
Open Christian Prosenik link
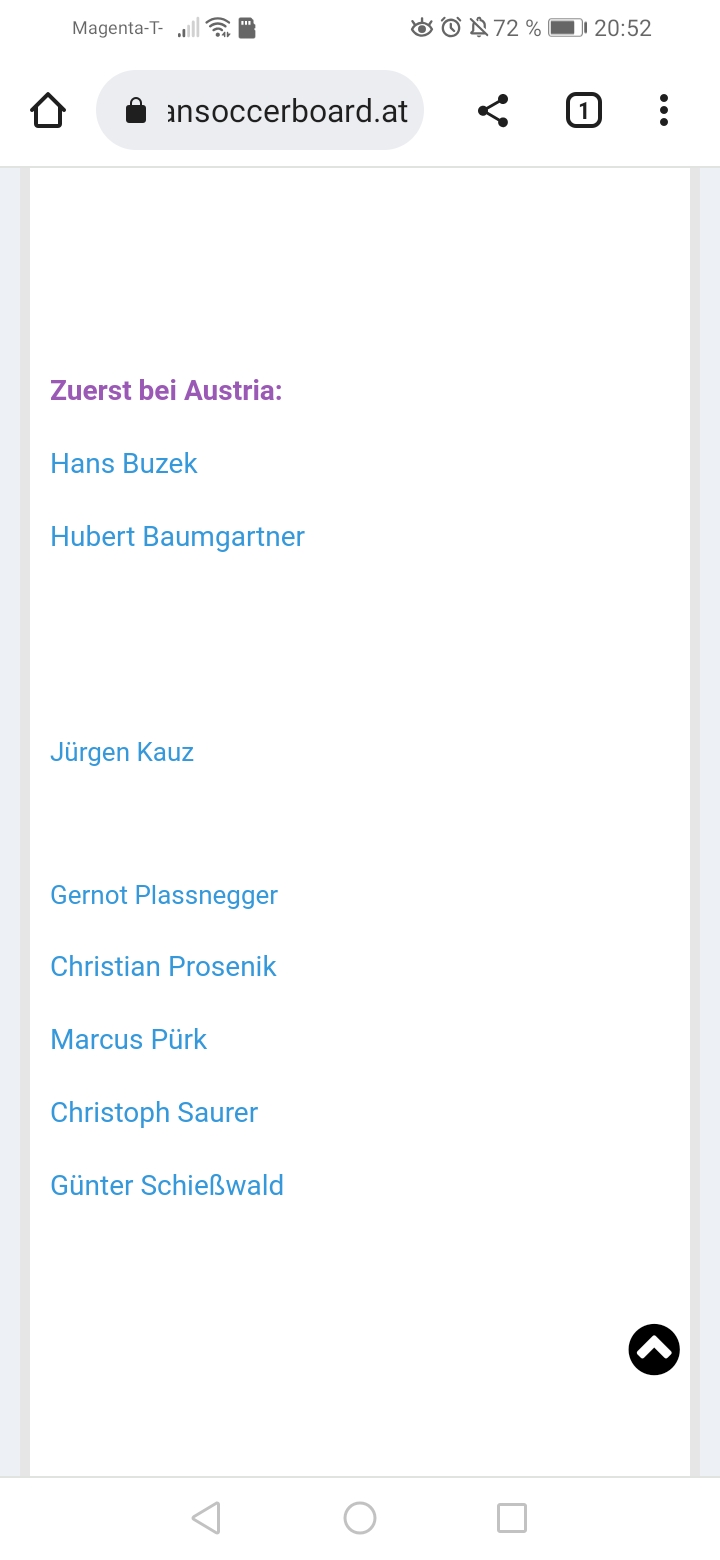[163, 967]
